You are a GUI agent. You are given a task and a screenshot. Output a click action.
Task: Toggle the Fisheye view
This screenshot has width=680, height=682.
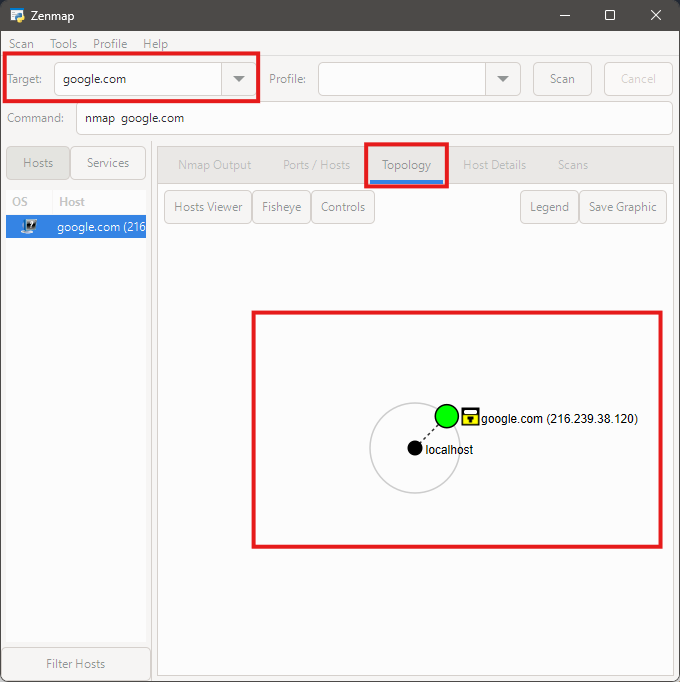click(x=281, y=207)
